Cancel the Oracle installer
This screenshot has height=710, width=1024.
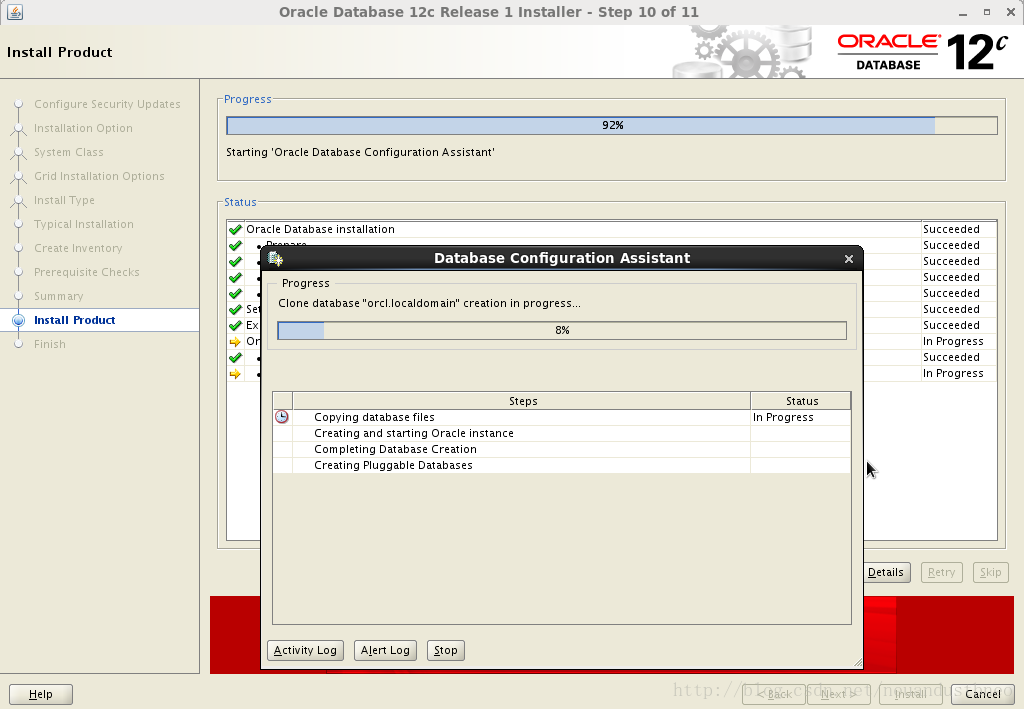pyautogui.click(x=982, y=694)
